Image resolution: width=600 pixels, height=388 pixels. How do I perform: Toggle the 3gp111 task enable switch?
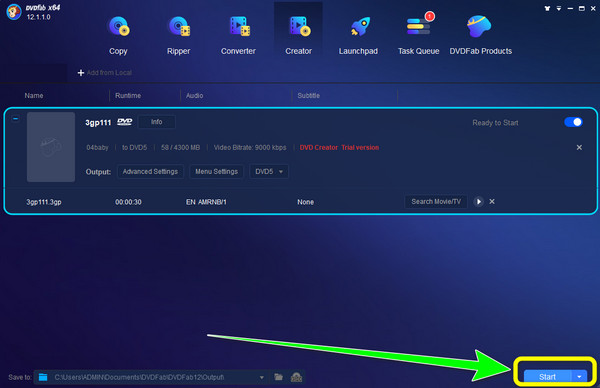(x=573, y=122)
